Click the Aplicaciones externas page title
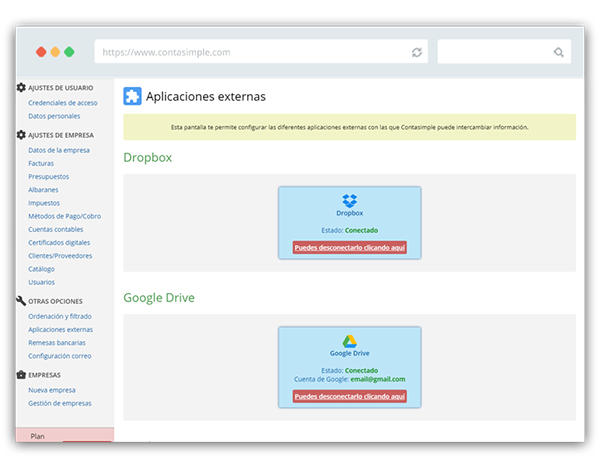600x470 pixels. pos(206,96)
